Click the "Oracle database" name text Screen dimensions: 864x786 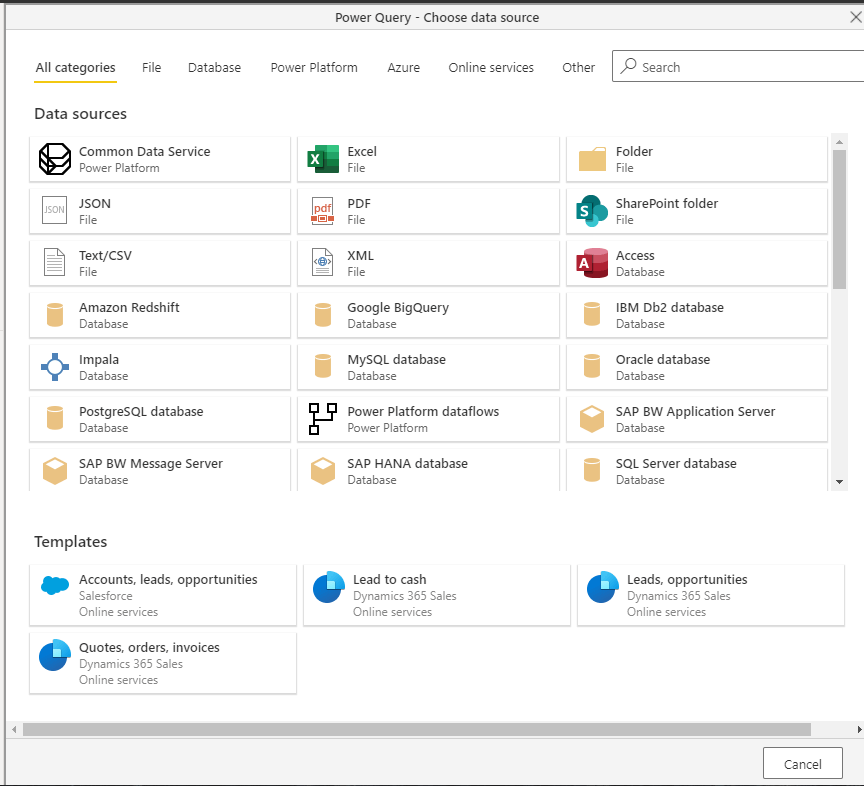663,359
